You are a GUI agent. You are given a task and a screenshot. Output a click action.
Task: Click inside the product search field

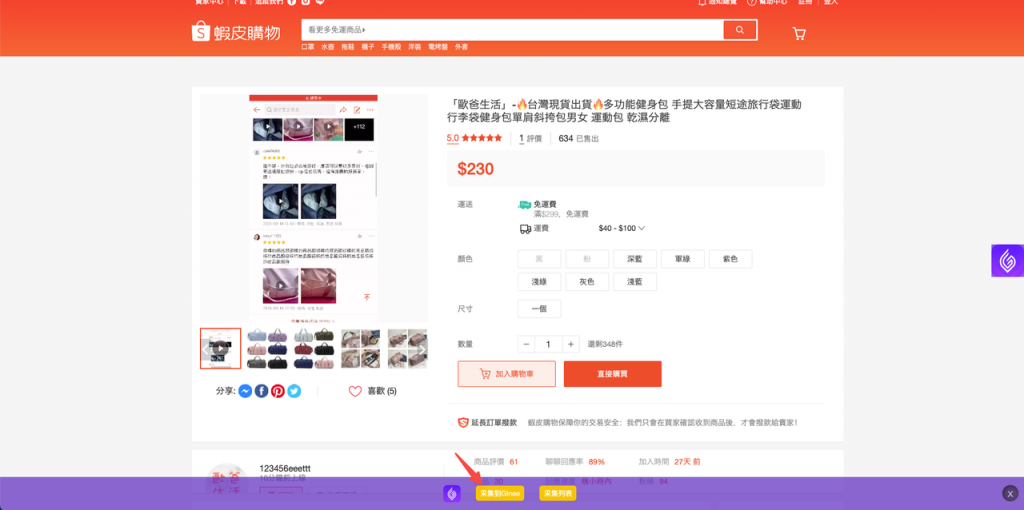tap(512, 30)
